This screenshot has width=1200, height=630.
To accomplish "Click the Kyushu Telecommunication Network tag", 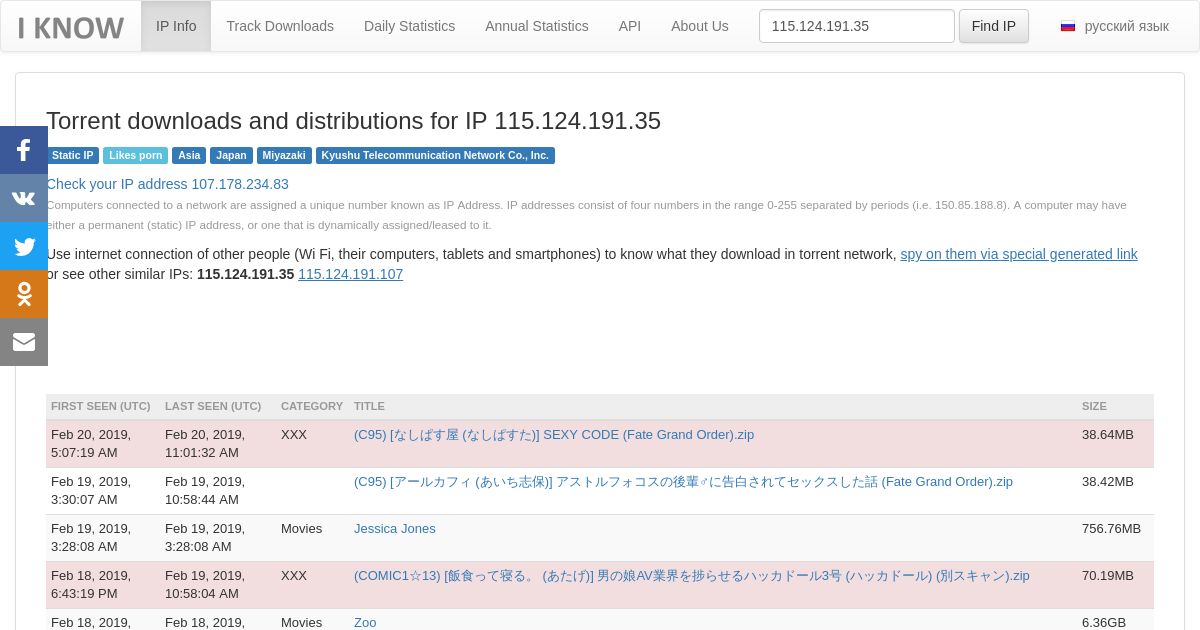I will click(x=435, y=156).
